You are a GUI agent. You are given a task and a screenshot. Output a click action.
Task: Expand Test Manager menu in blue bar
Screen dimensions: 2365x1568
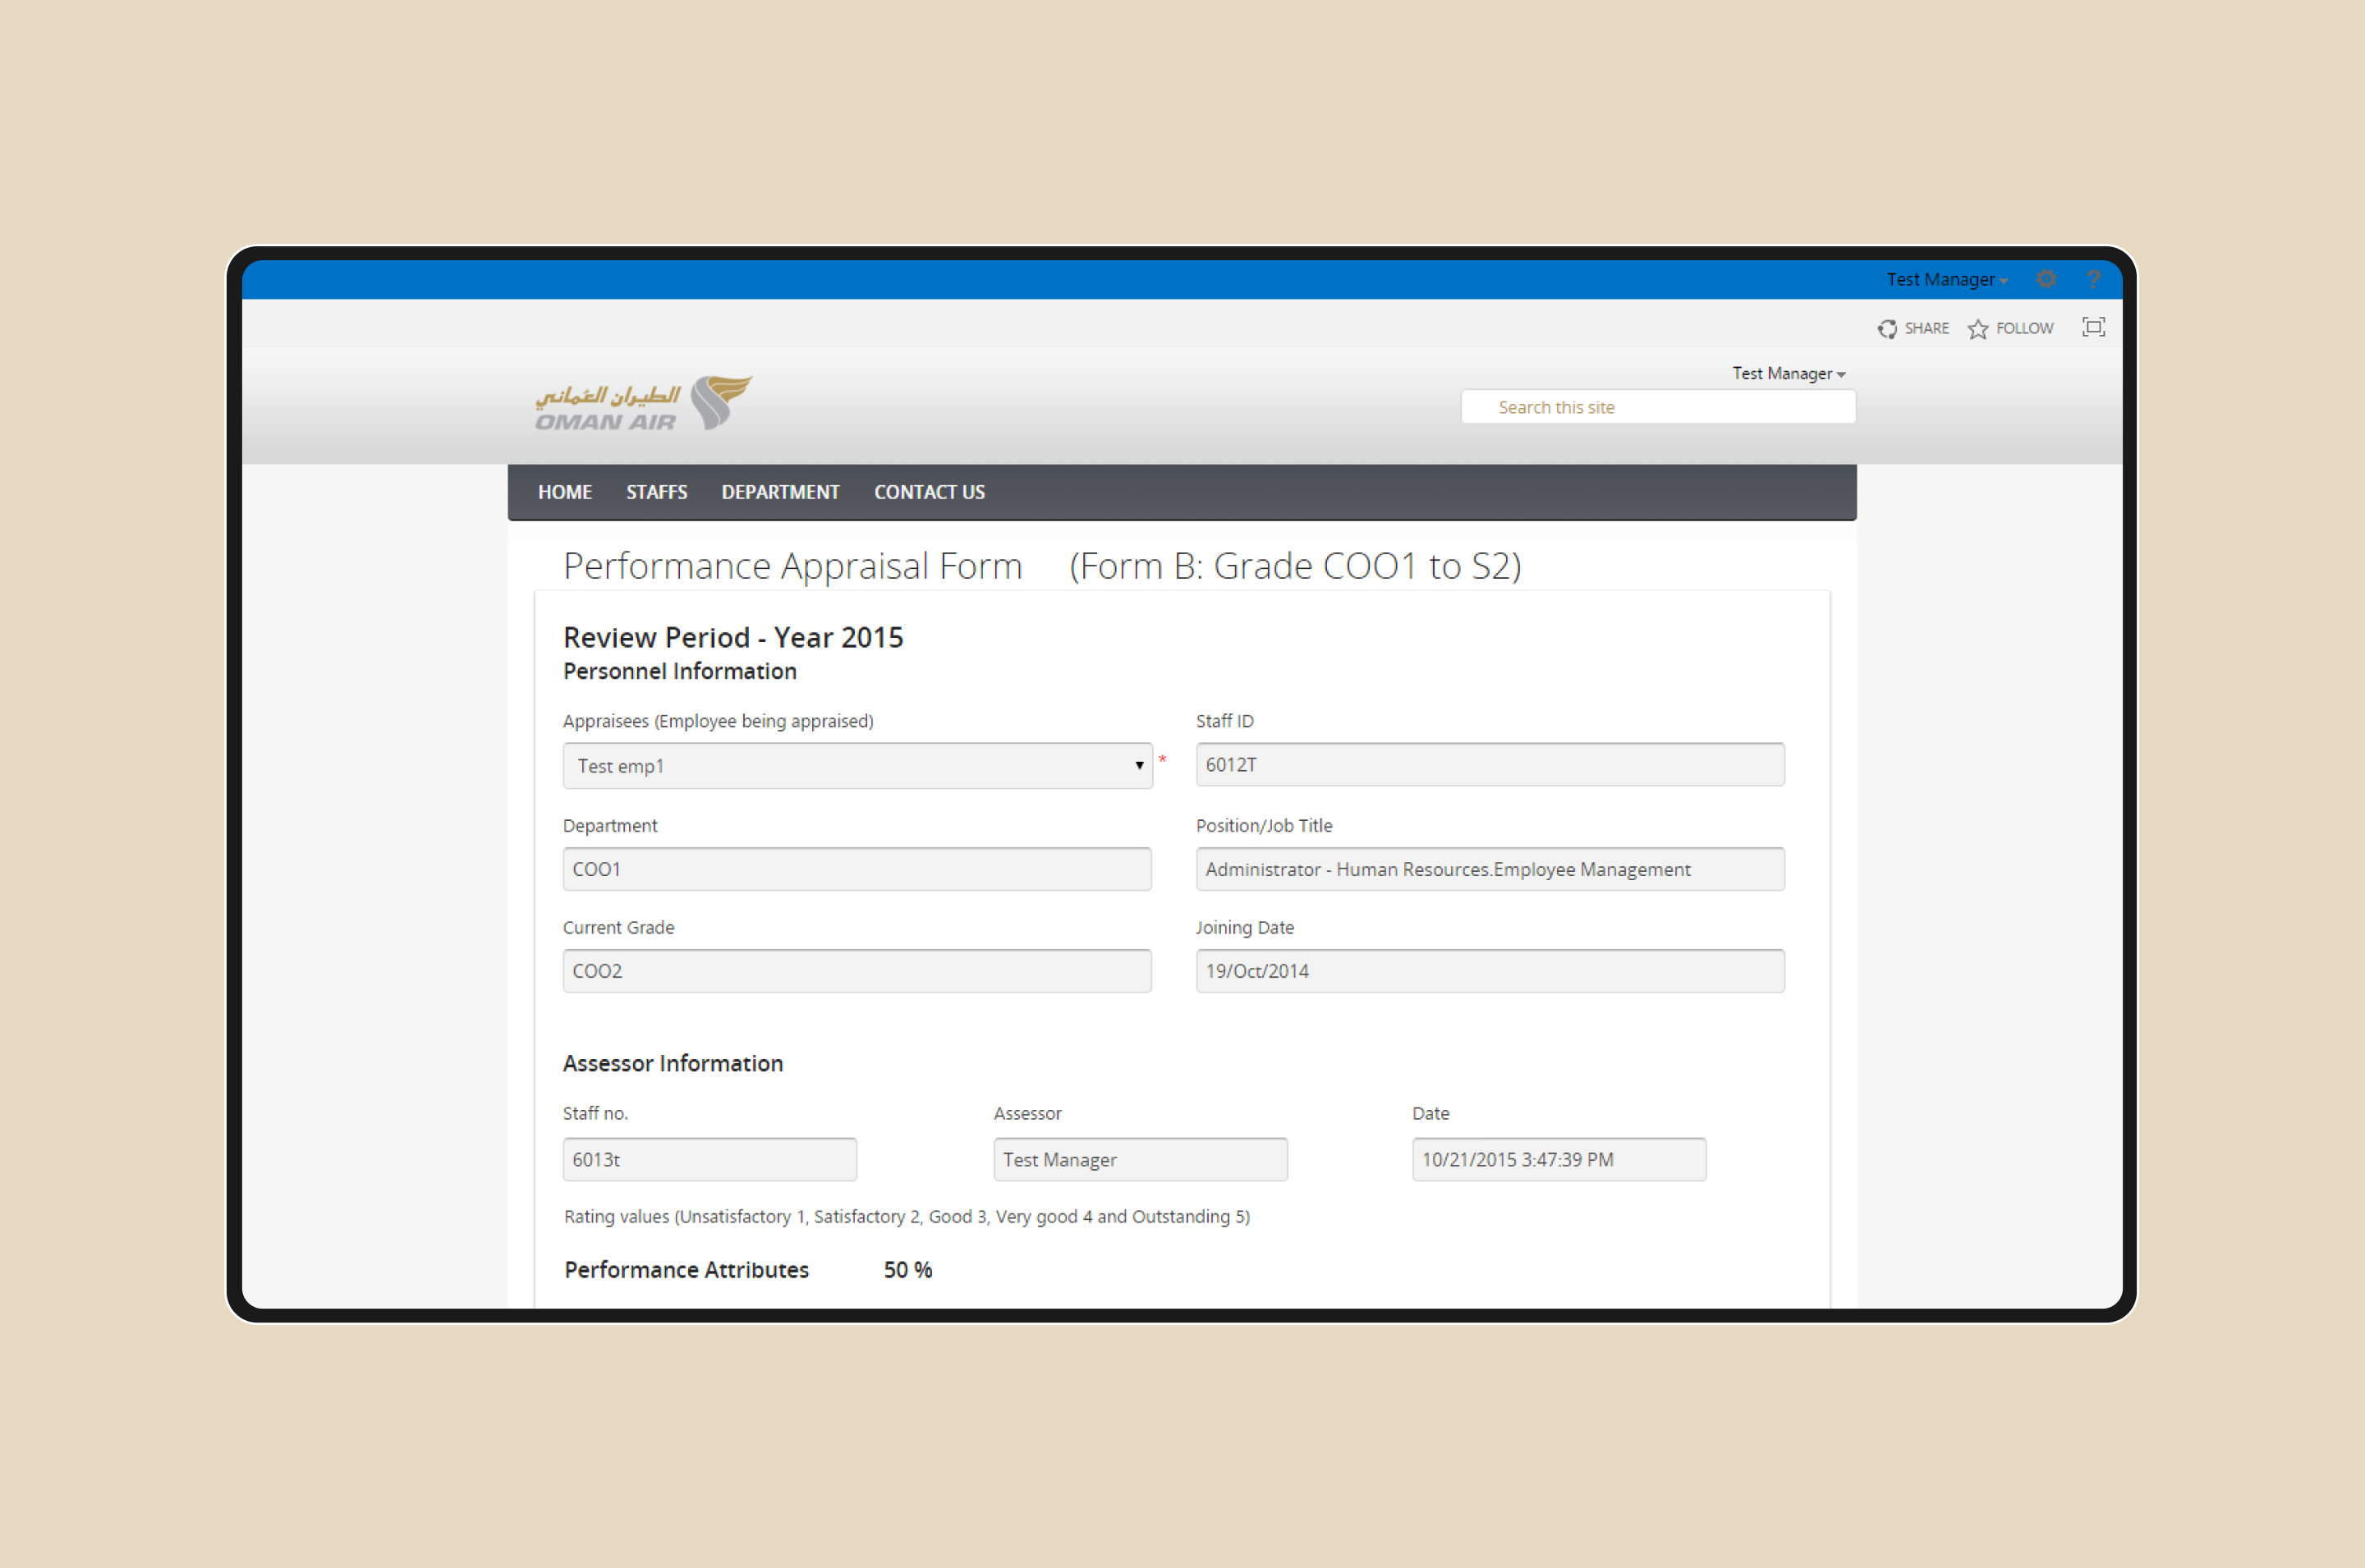pyautogui.click(x=1947, y=279)
